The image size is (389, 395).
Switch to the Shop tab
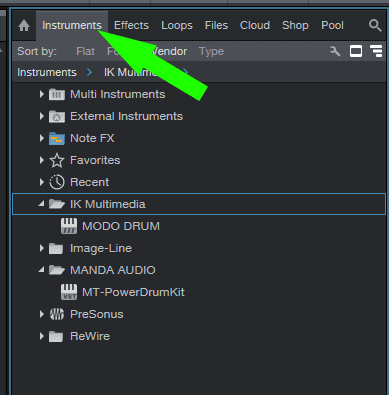pyautogui.click(x=295, y=25)
